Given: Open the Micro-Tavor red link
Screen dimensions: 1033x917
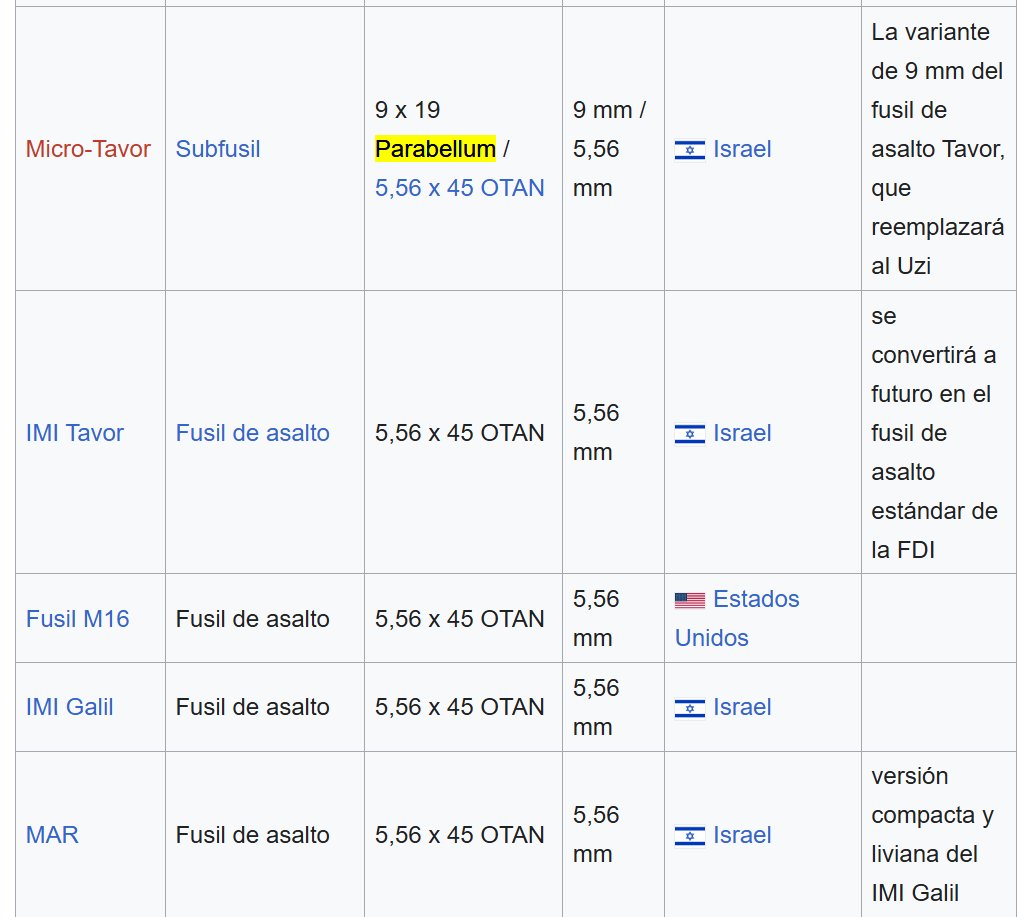Looking at the screenshot, I should (x=88, y=149).
